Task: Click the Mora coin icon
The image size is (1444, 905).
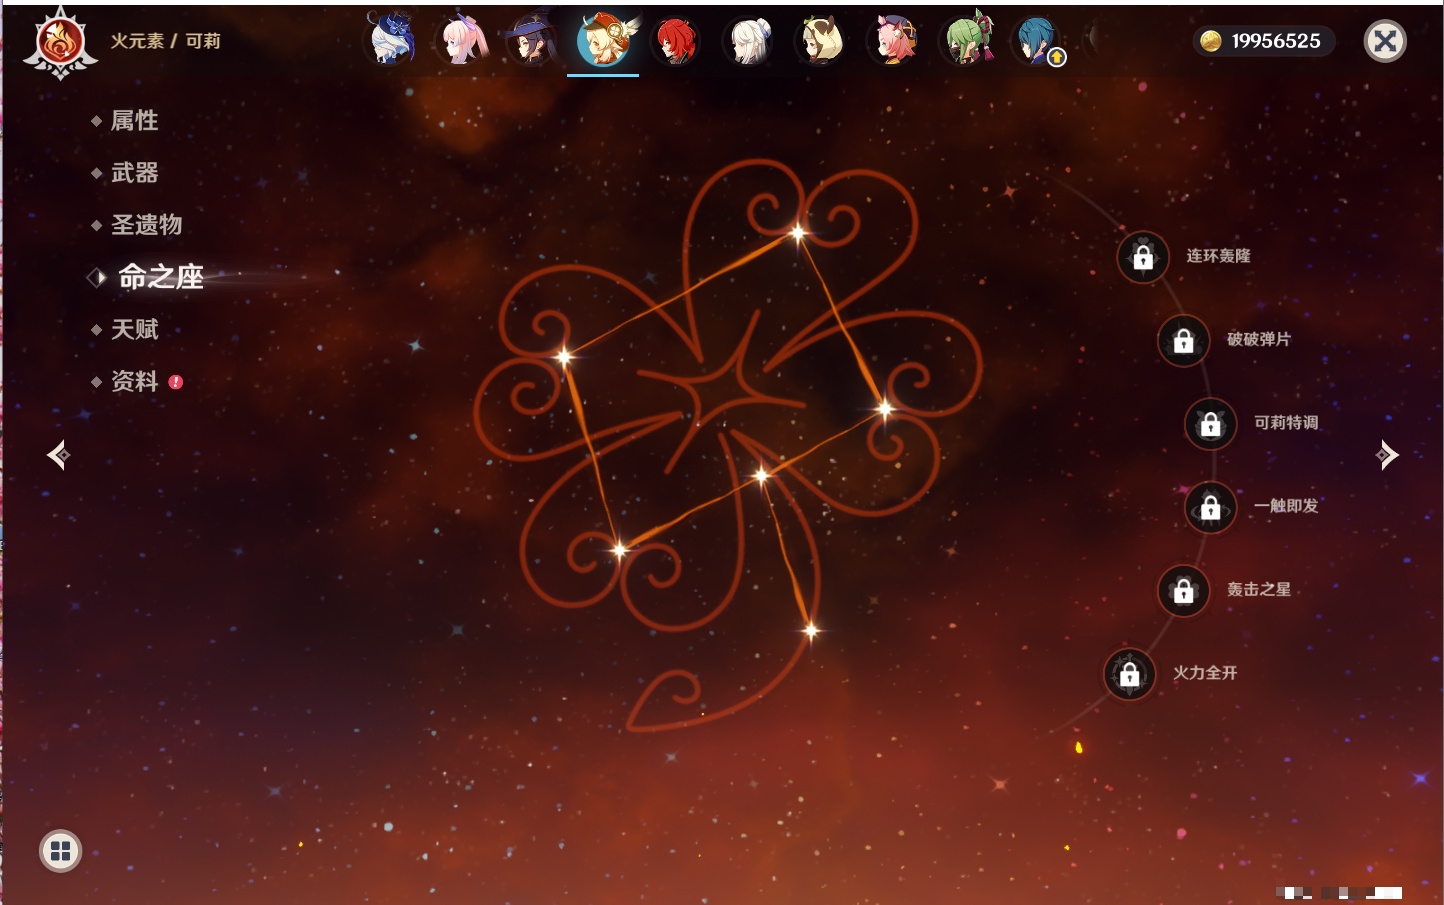Action: tap(1210, 41)
